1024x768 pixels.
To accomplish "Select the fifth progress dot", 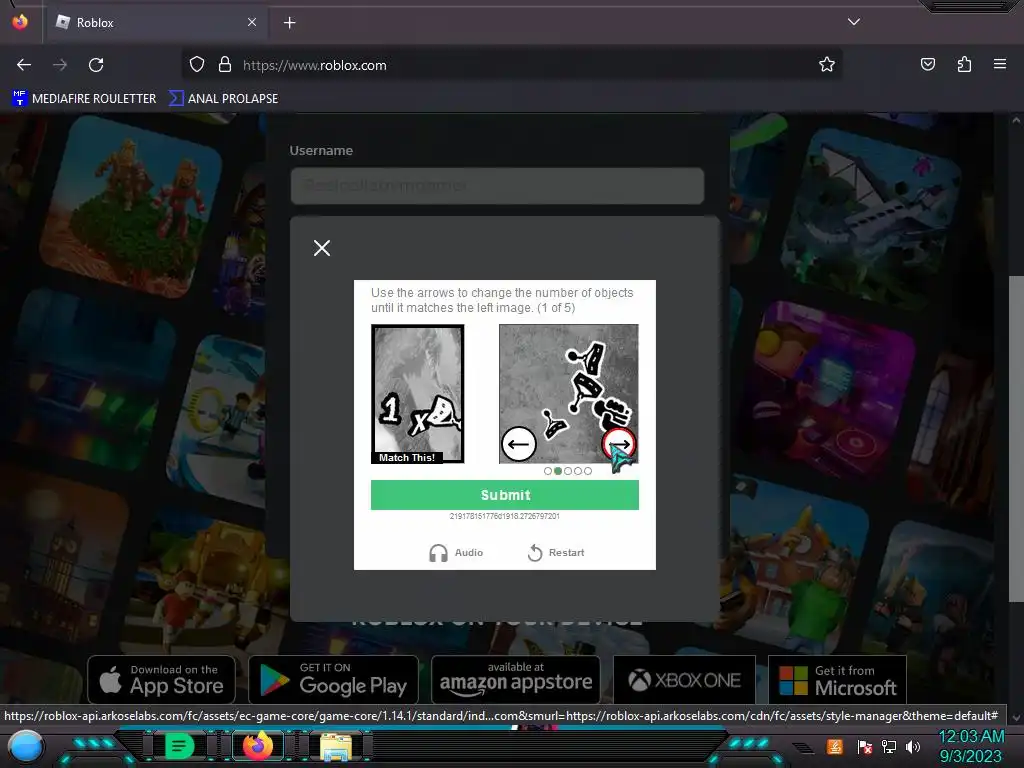I will [588, 471].
